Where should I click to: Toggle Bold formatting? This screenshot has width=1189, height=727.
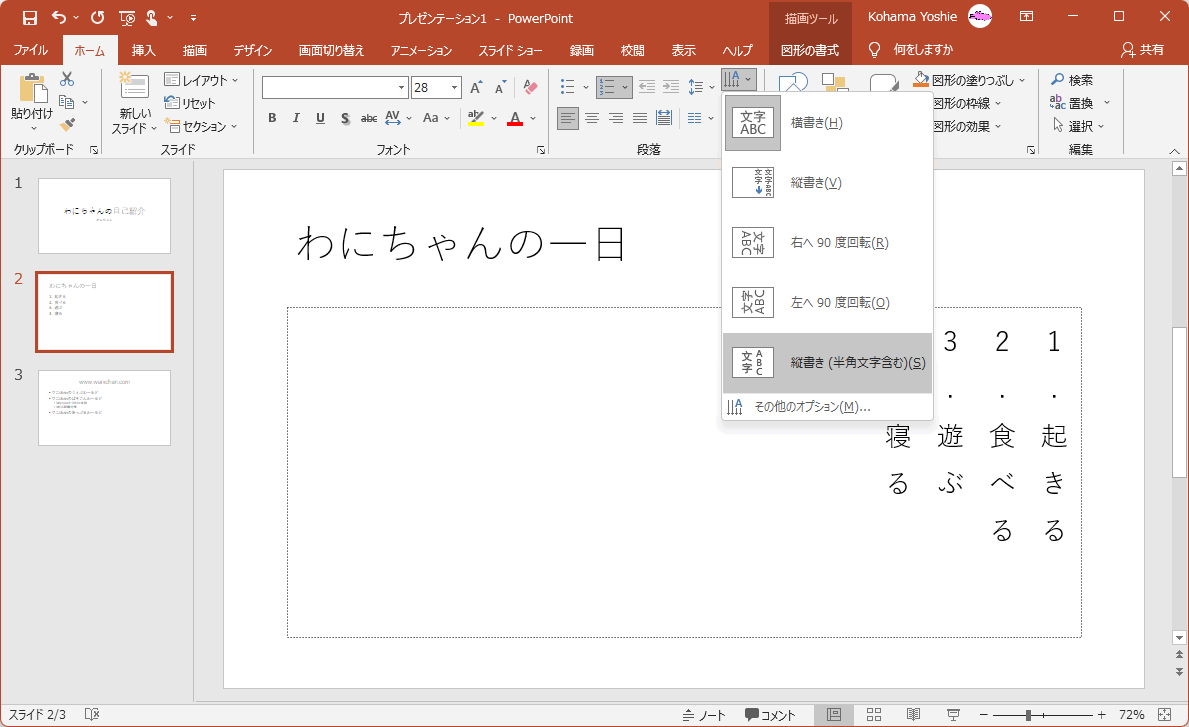pyautogui.click(x=272, y=118)
